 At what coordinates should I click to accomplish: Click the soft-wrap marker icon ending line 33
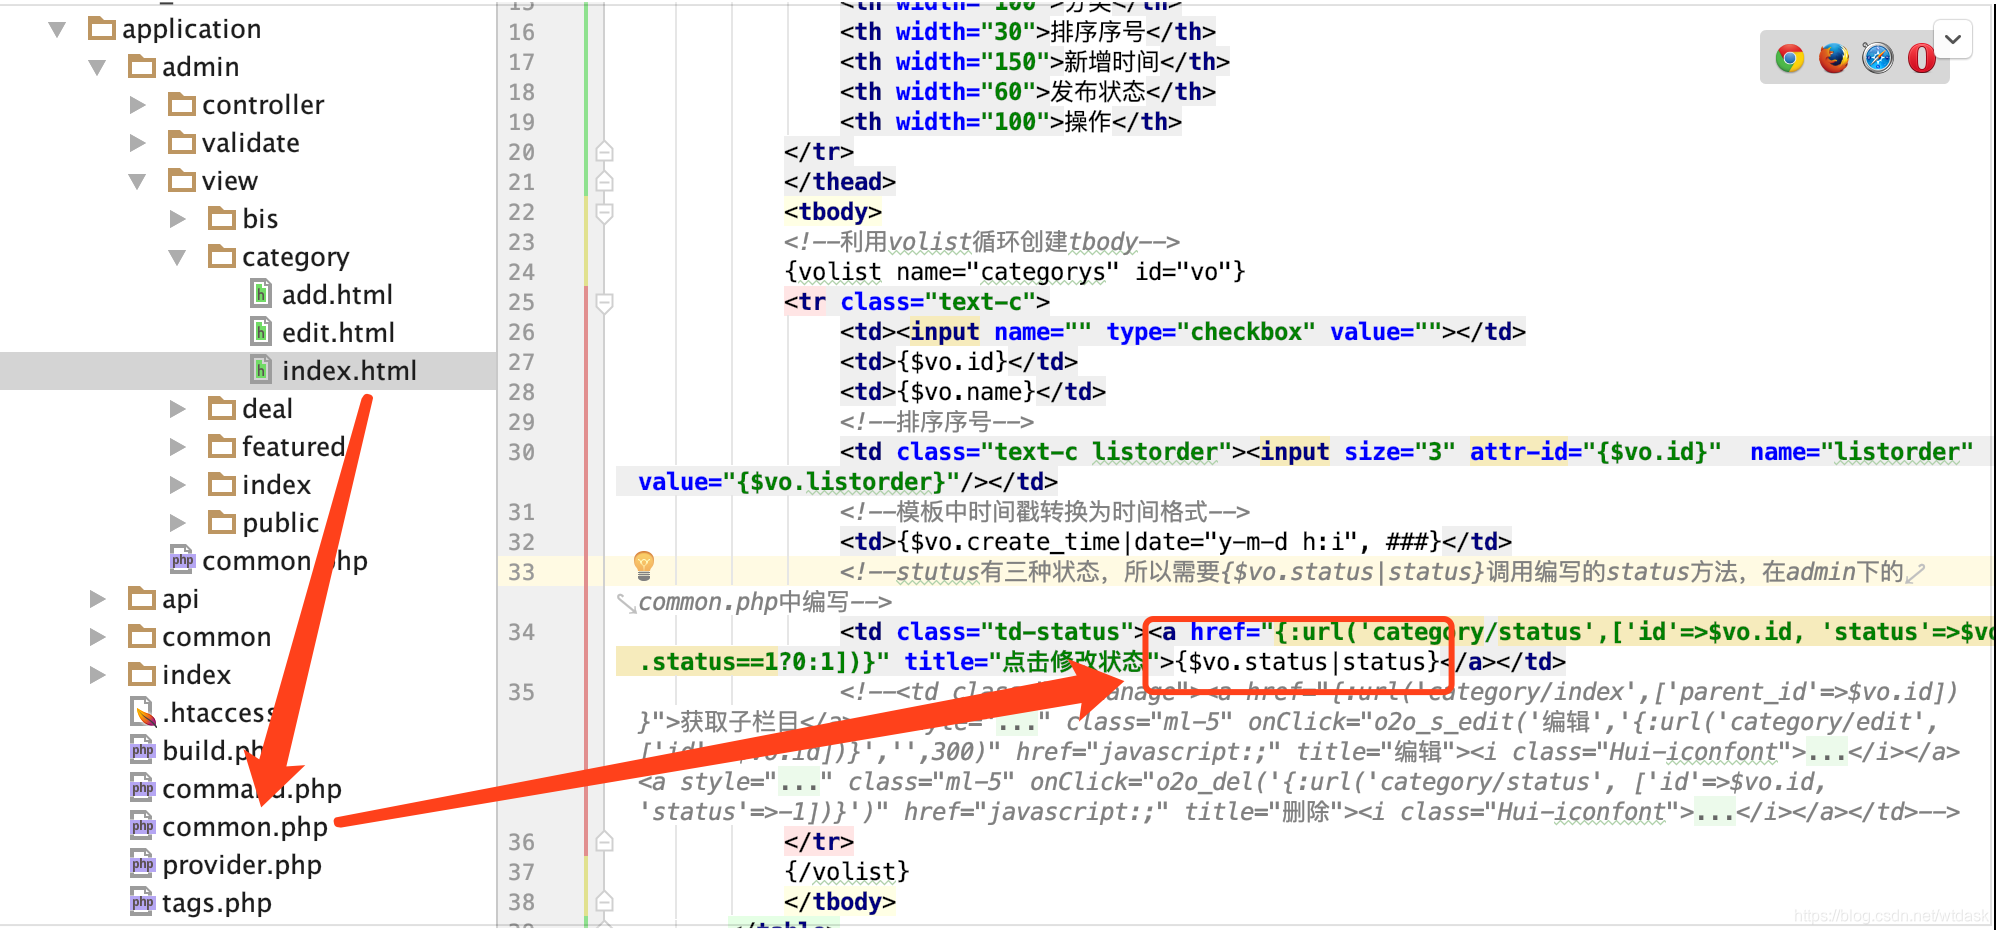click(x=1915, y=573)
